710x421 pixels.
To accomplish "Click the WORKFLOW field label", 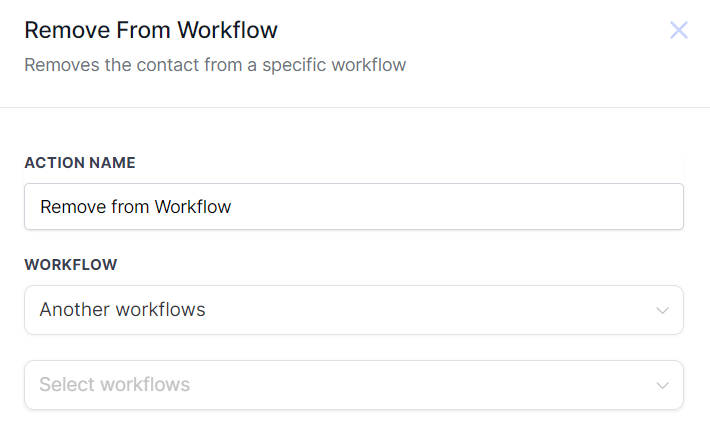I will coord(71,265).
